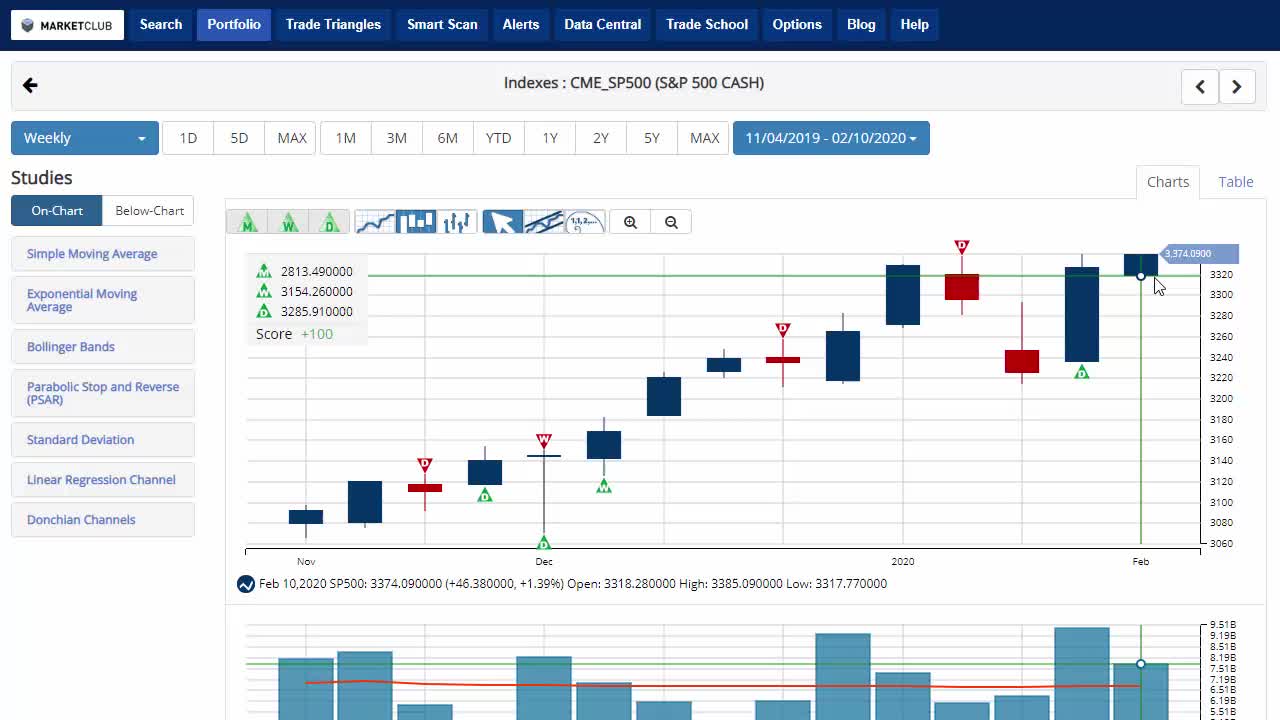Select the cursor pointer tool
The width and height of the screenshot is (1280, 720).
pos(503,222)
